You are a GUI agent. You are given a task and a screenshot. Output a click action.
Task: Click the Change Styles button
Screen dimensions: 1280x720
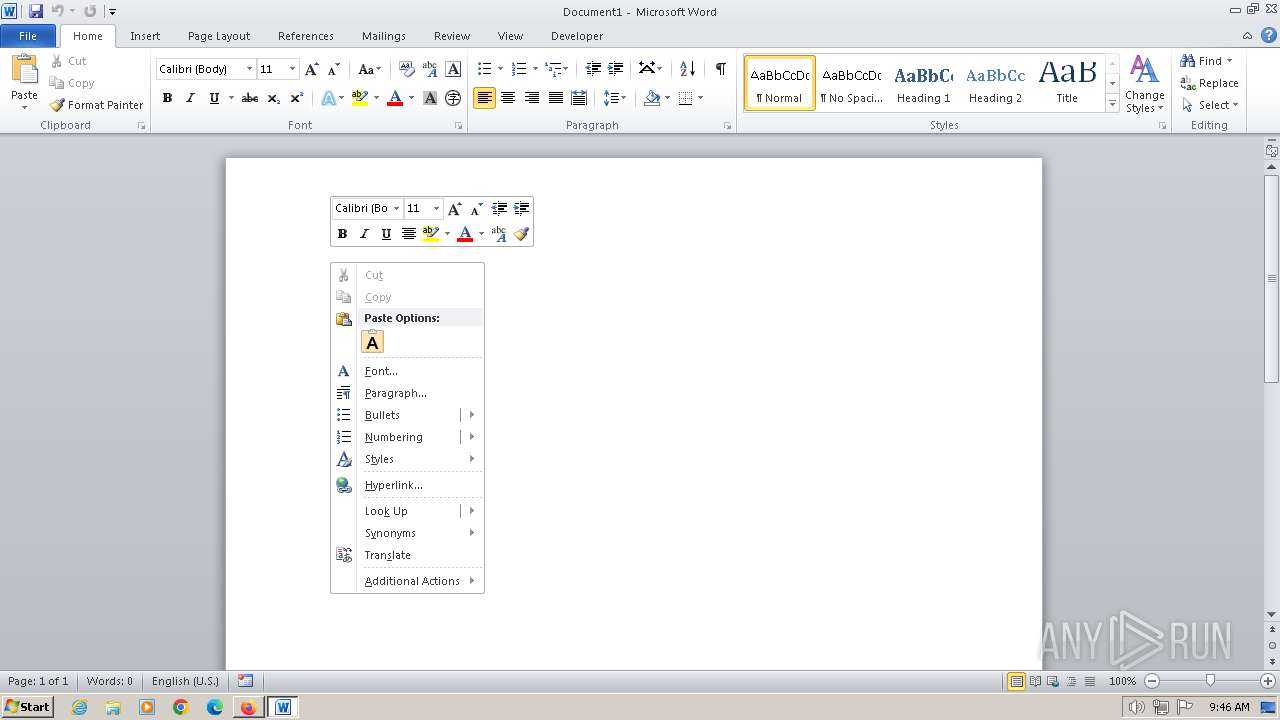pos(1145,85)
